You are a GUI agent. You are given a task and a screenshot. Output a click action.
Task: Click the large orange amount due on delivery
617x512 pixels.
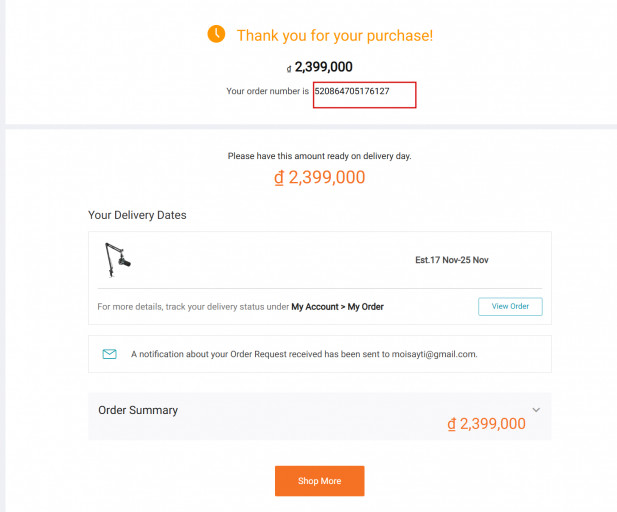320,178
